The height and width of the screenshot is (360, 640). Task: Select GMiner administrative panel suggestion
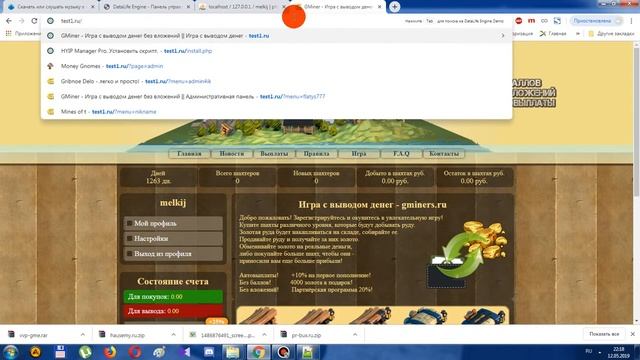click(x=276, y=96)
